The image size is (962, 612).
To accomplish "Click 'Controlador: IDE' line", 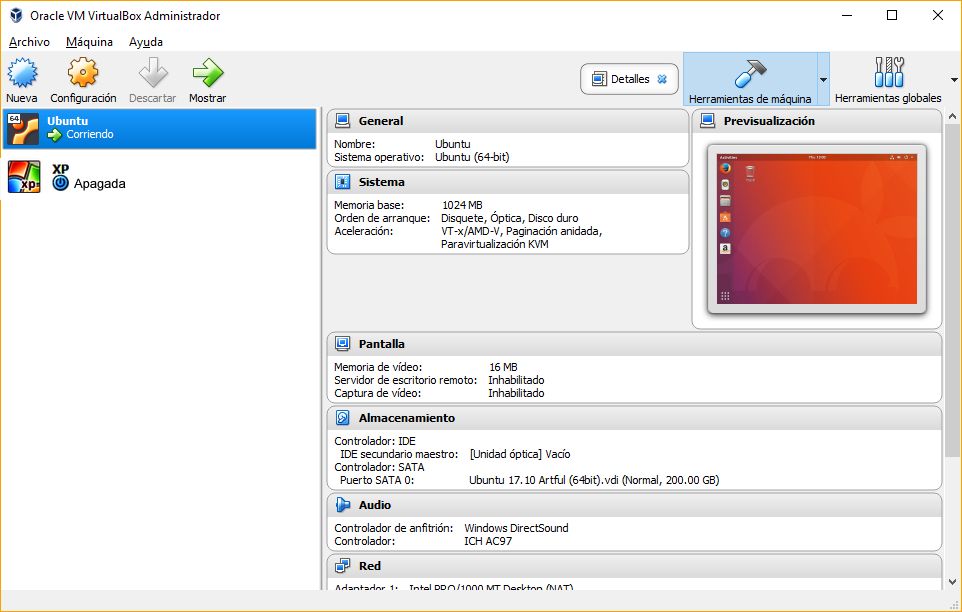I will pyautogui.click(x=375, y=442).
